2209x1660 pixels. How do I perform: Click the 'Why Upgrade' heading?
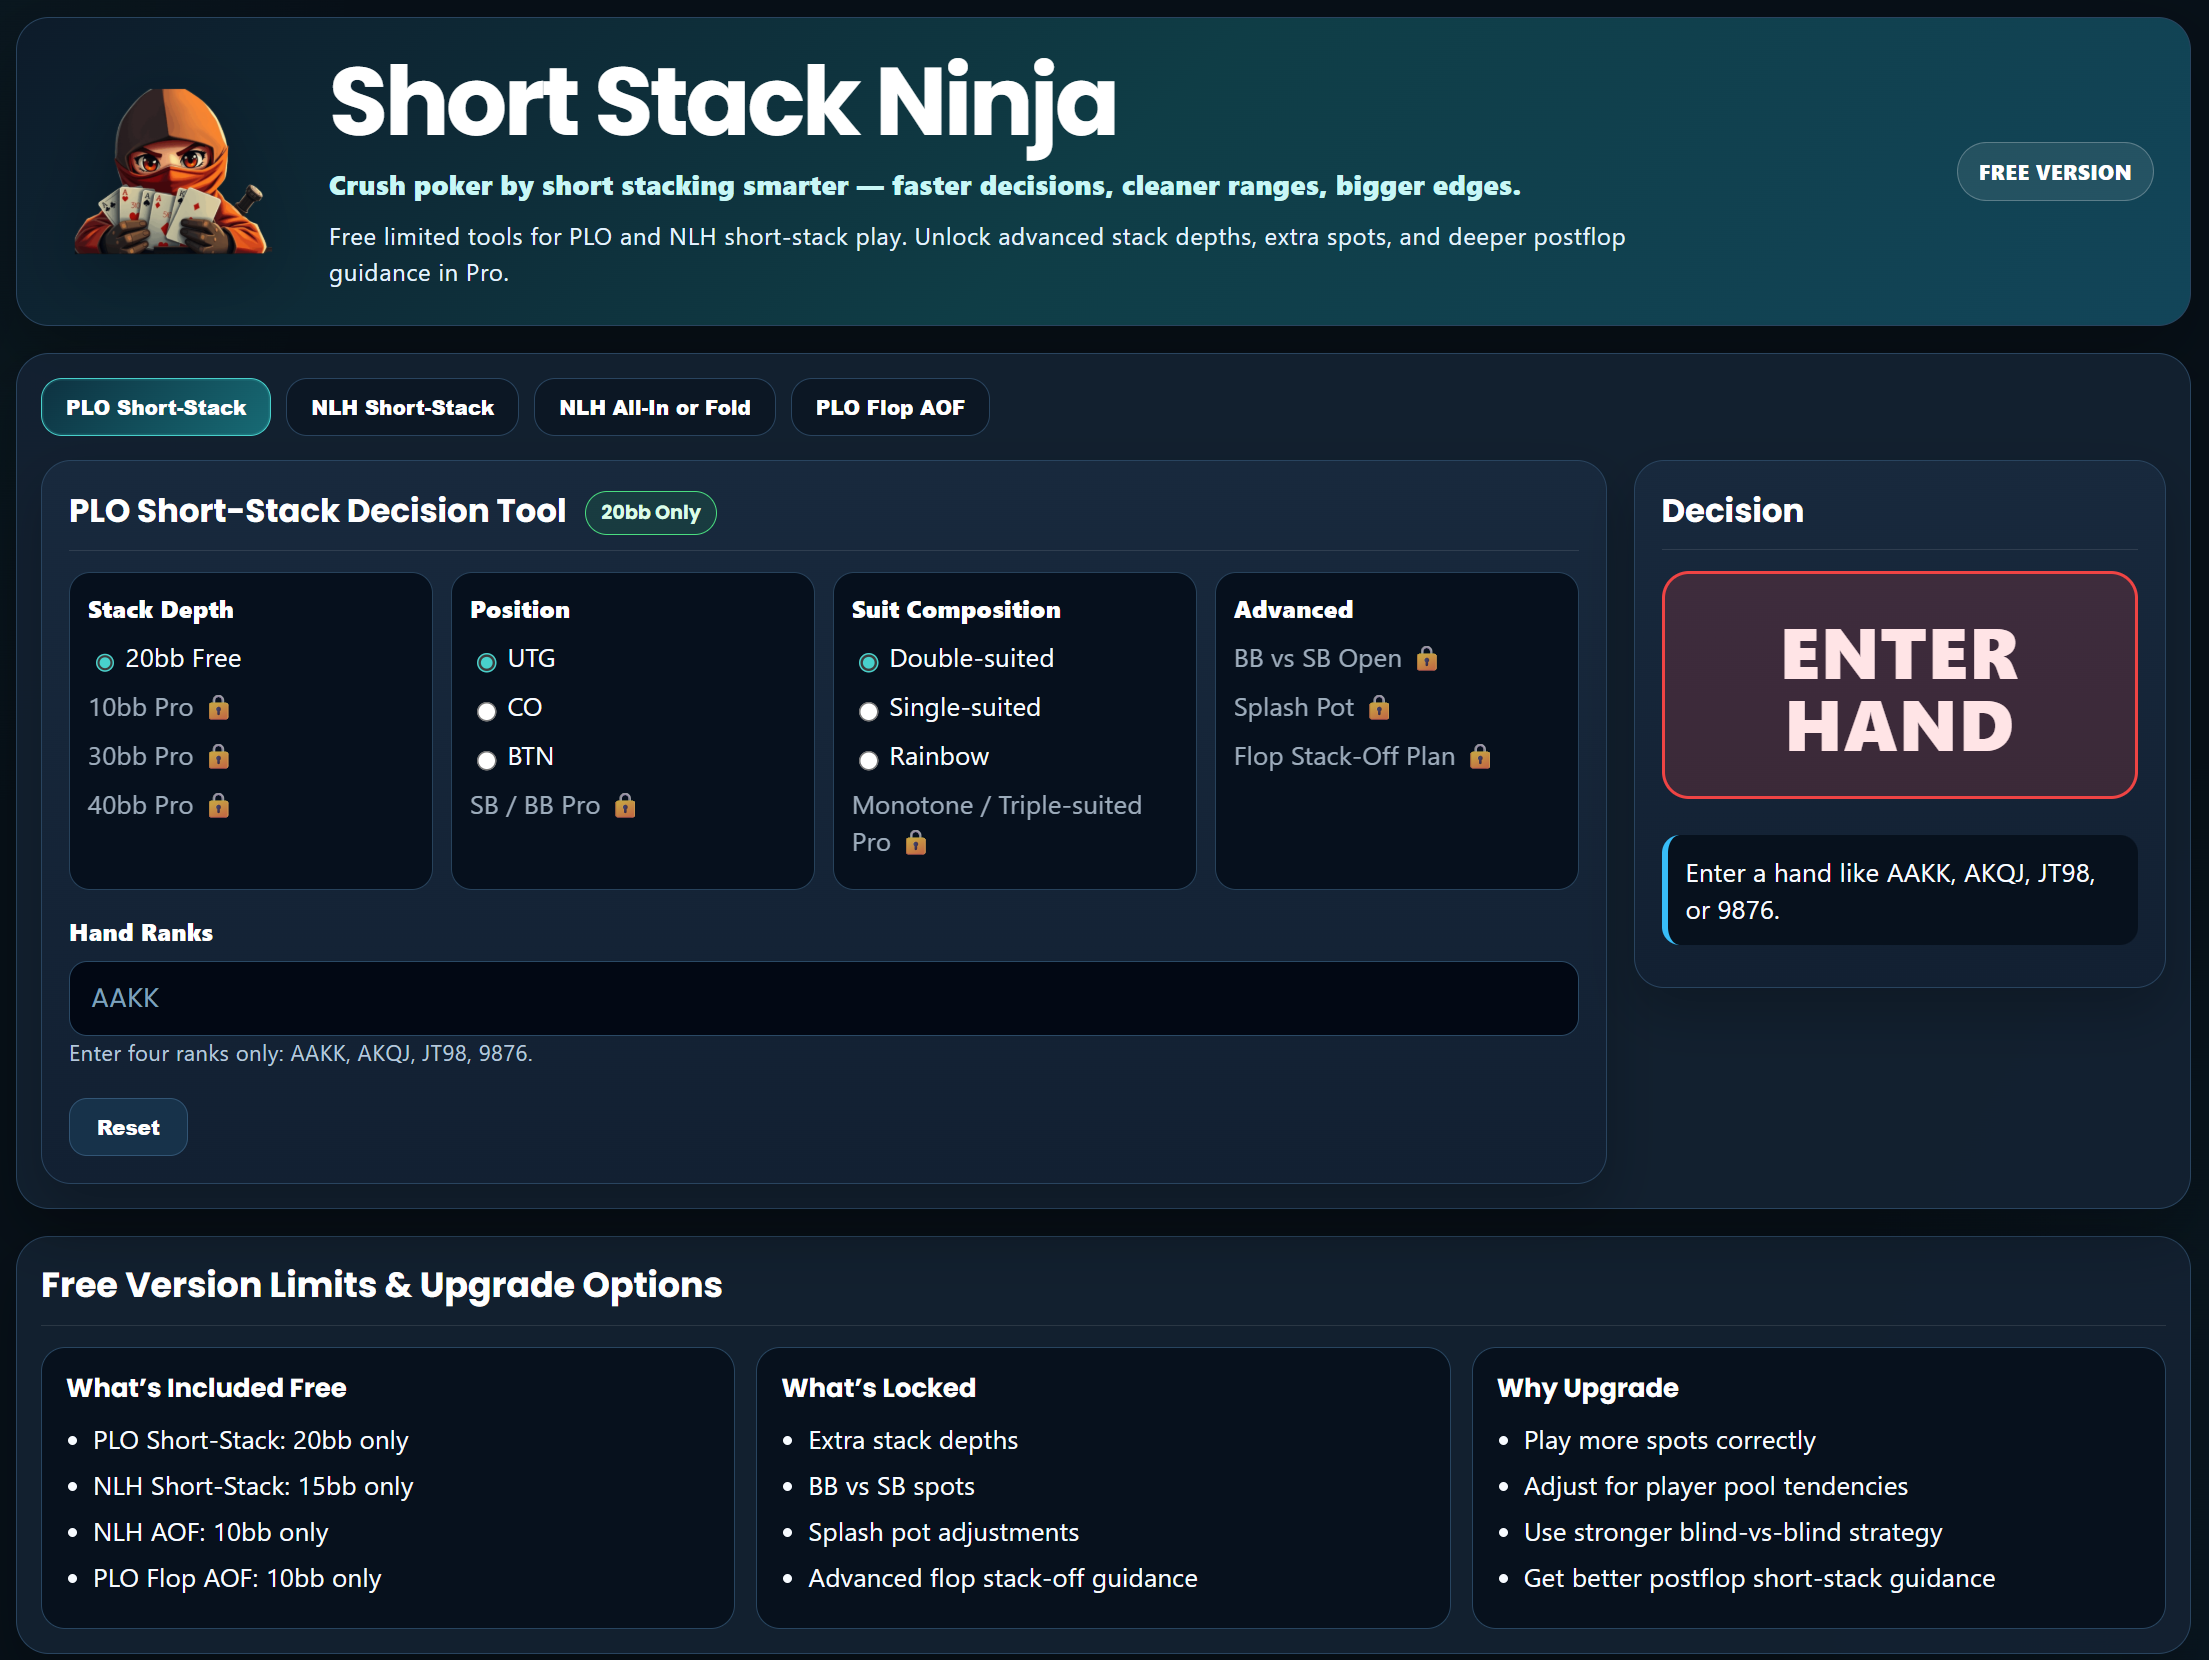click(1587, 1388)
